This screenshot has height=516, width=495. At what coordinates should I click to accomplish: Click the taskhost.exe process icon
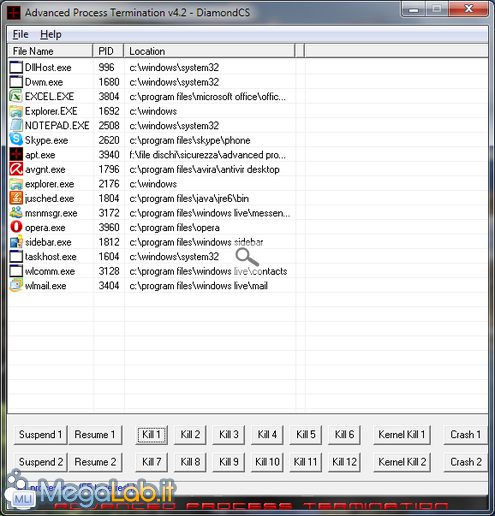coord(16,257)
